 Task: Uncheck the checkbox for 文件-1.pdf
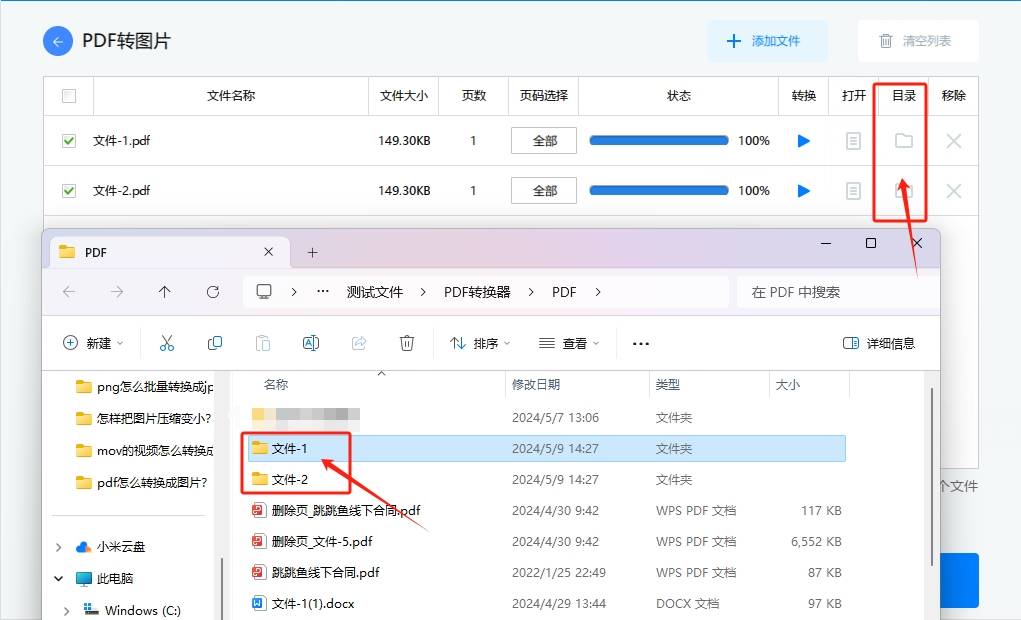pyautogui.click(x=68, y=140)
